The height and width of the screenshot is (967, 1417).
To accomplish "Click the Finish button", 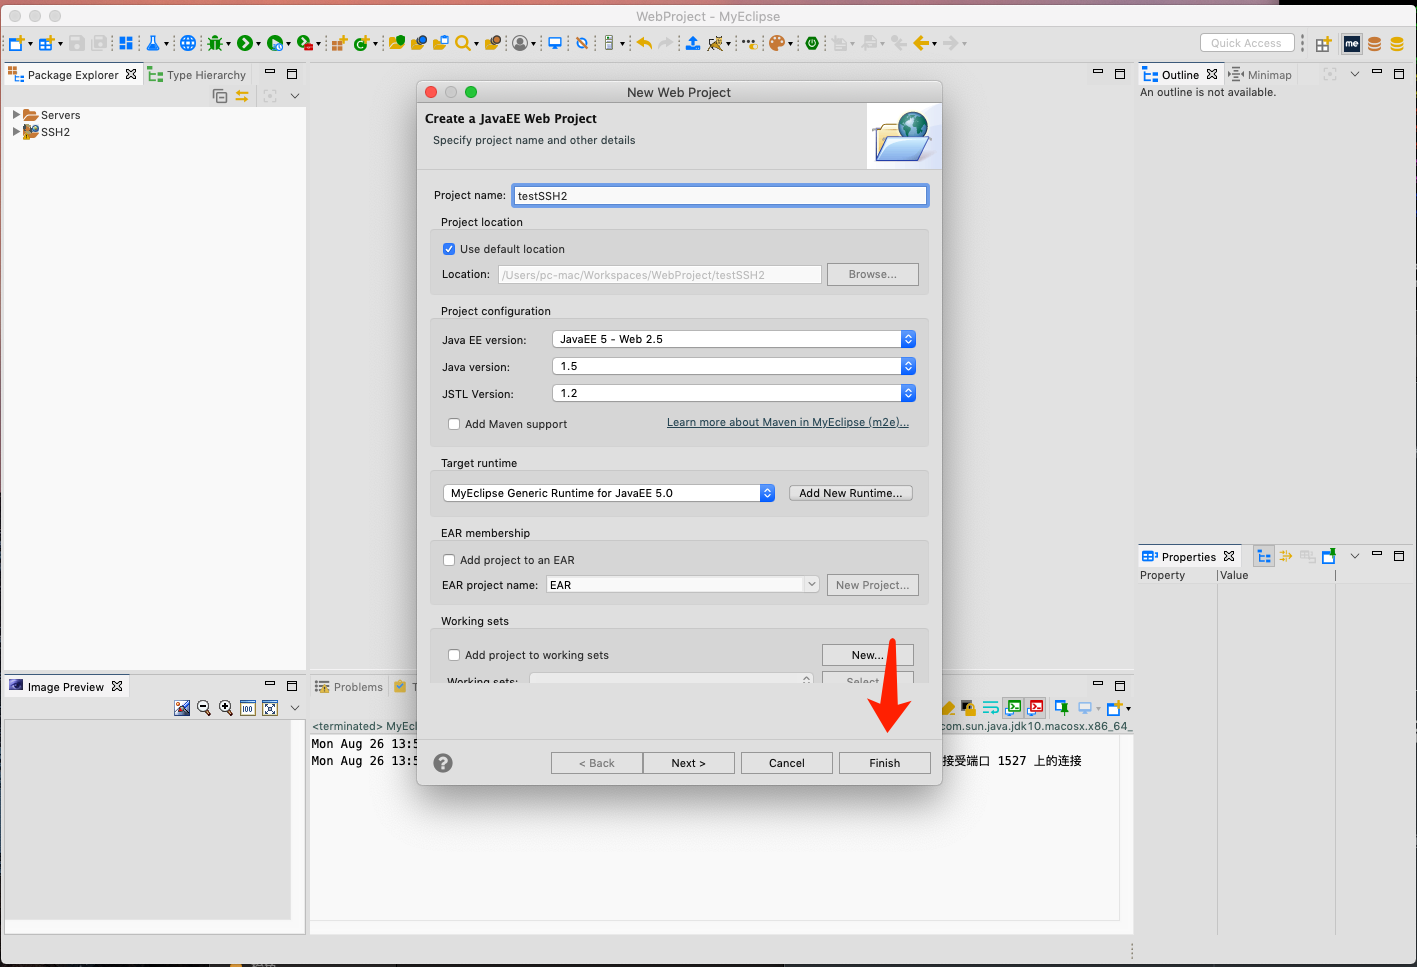I will pyautogui.click(x=885, y=763).
